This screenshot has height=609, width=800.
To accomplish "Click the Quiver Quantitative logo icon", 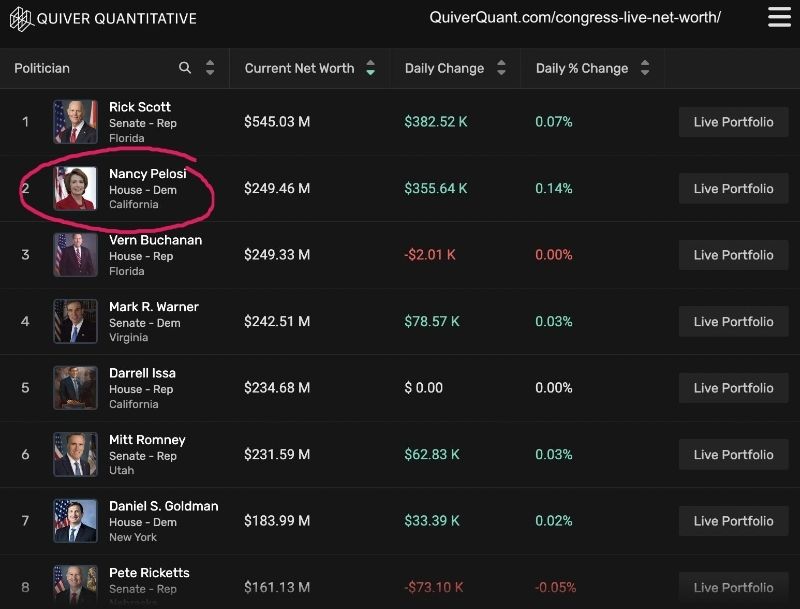I will (21, 19).
